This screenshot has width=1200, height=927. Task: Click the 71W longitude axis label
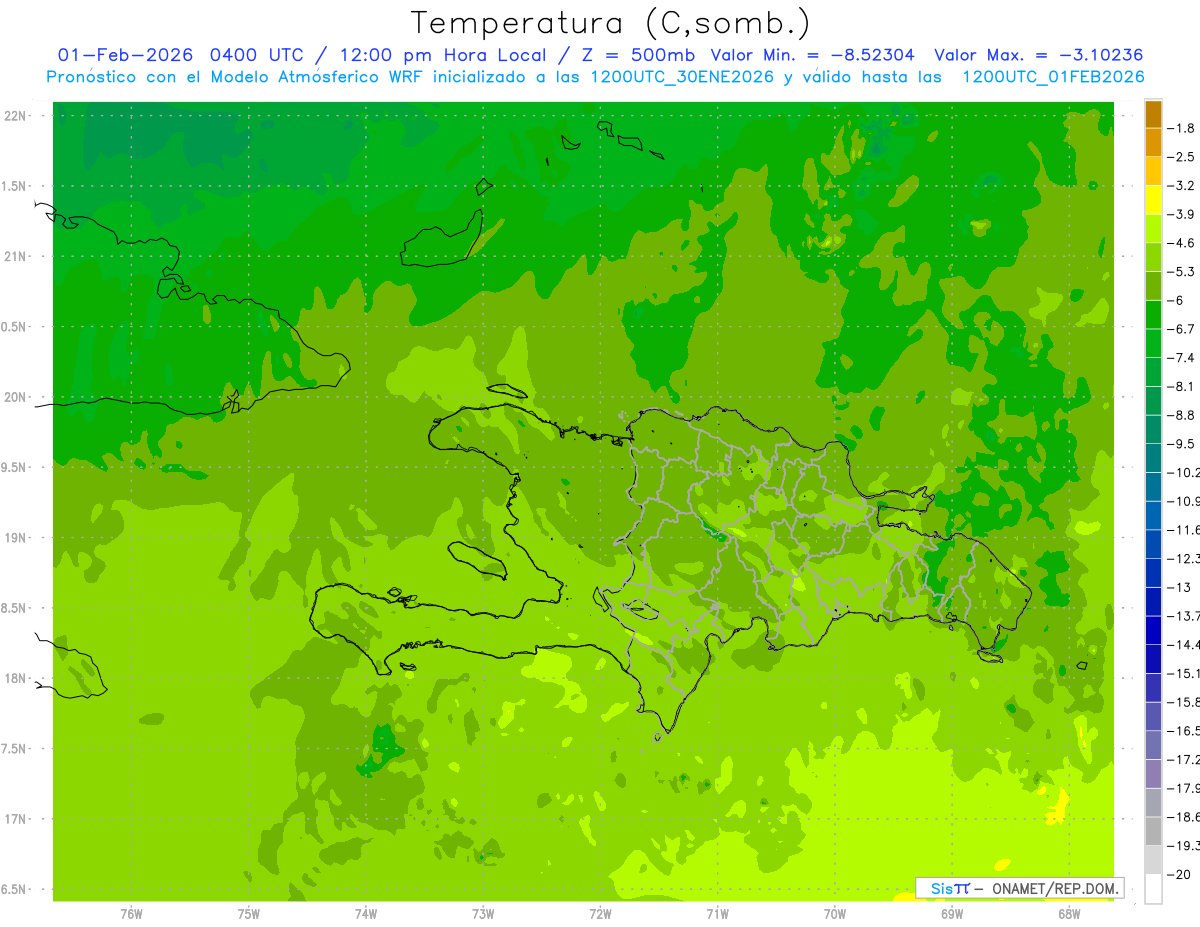coord(717,914)
